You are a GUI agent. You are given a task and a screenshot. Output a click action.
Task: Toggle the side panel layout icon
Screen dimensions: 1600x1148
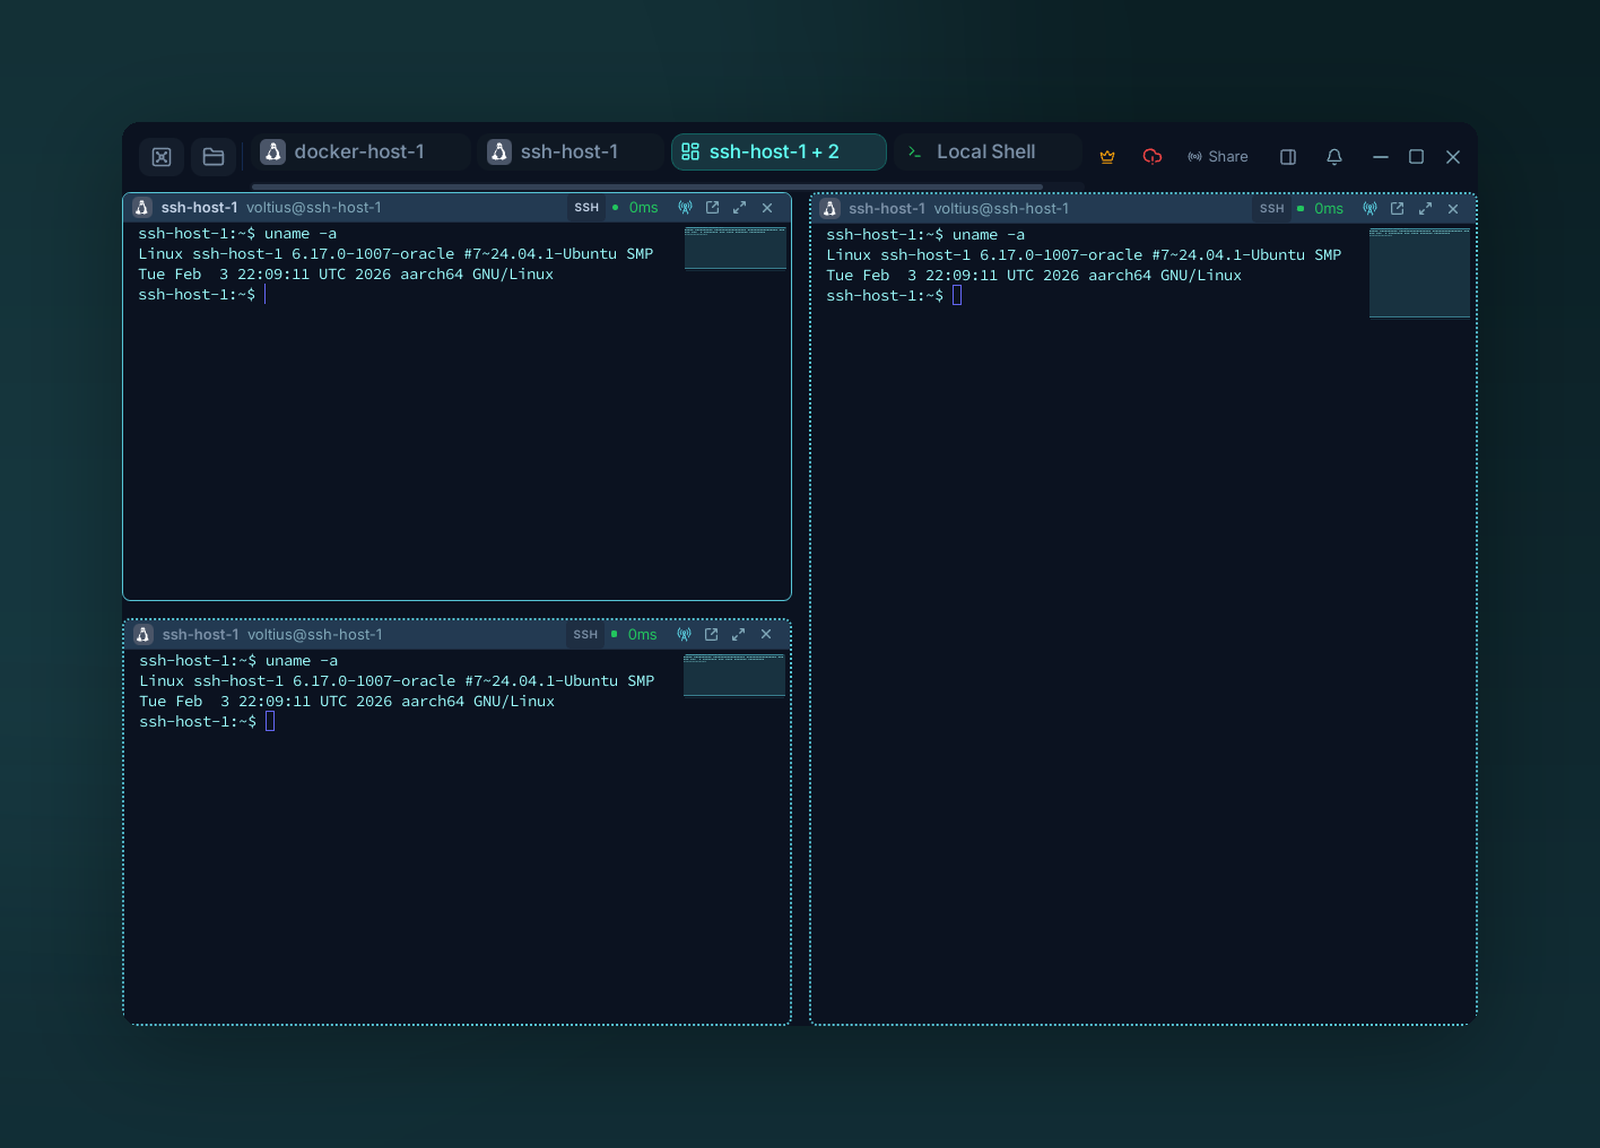pyautogui.click(x=1288, y=157)
